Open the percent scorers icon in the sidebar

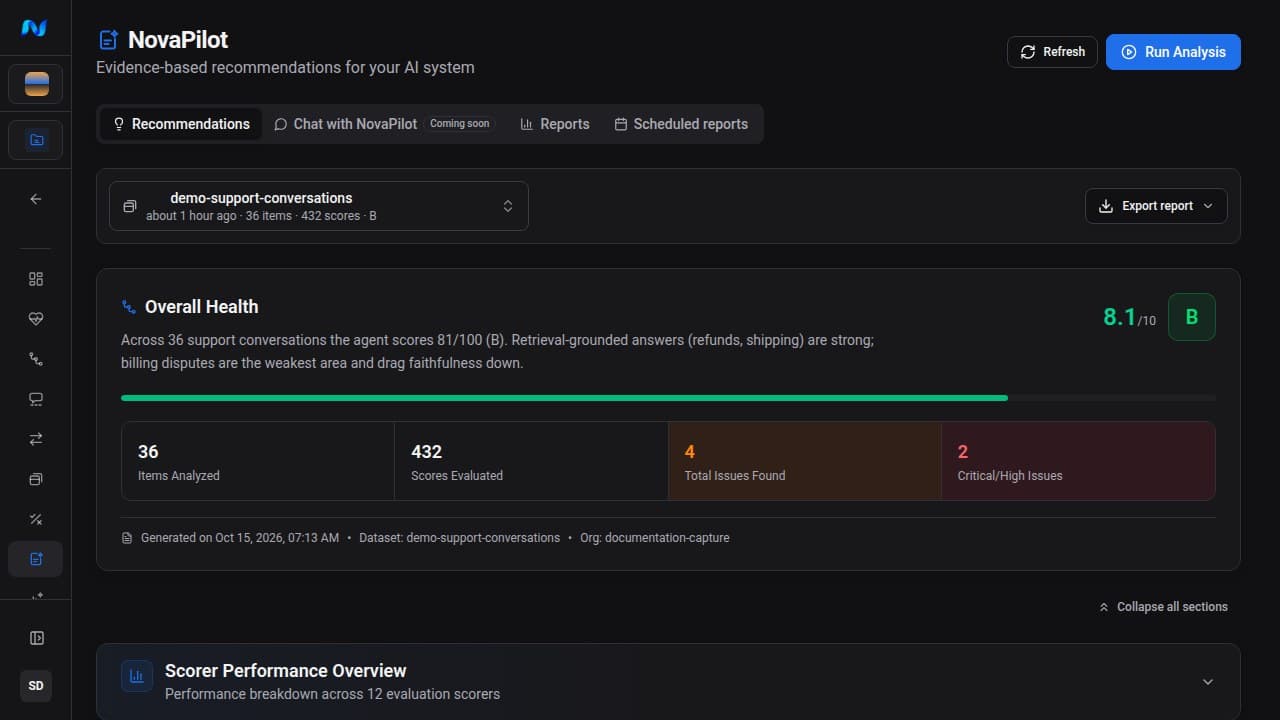(36, 519)
